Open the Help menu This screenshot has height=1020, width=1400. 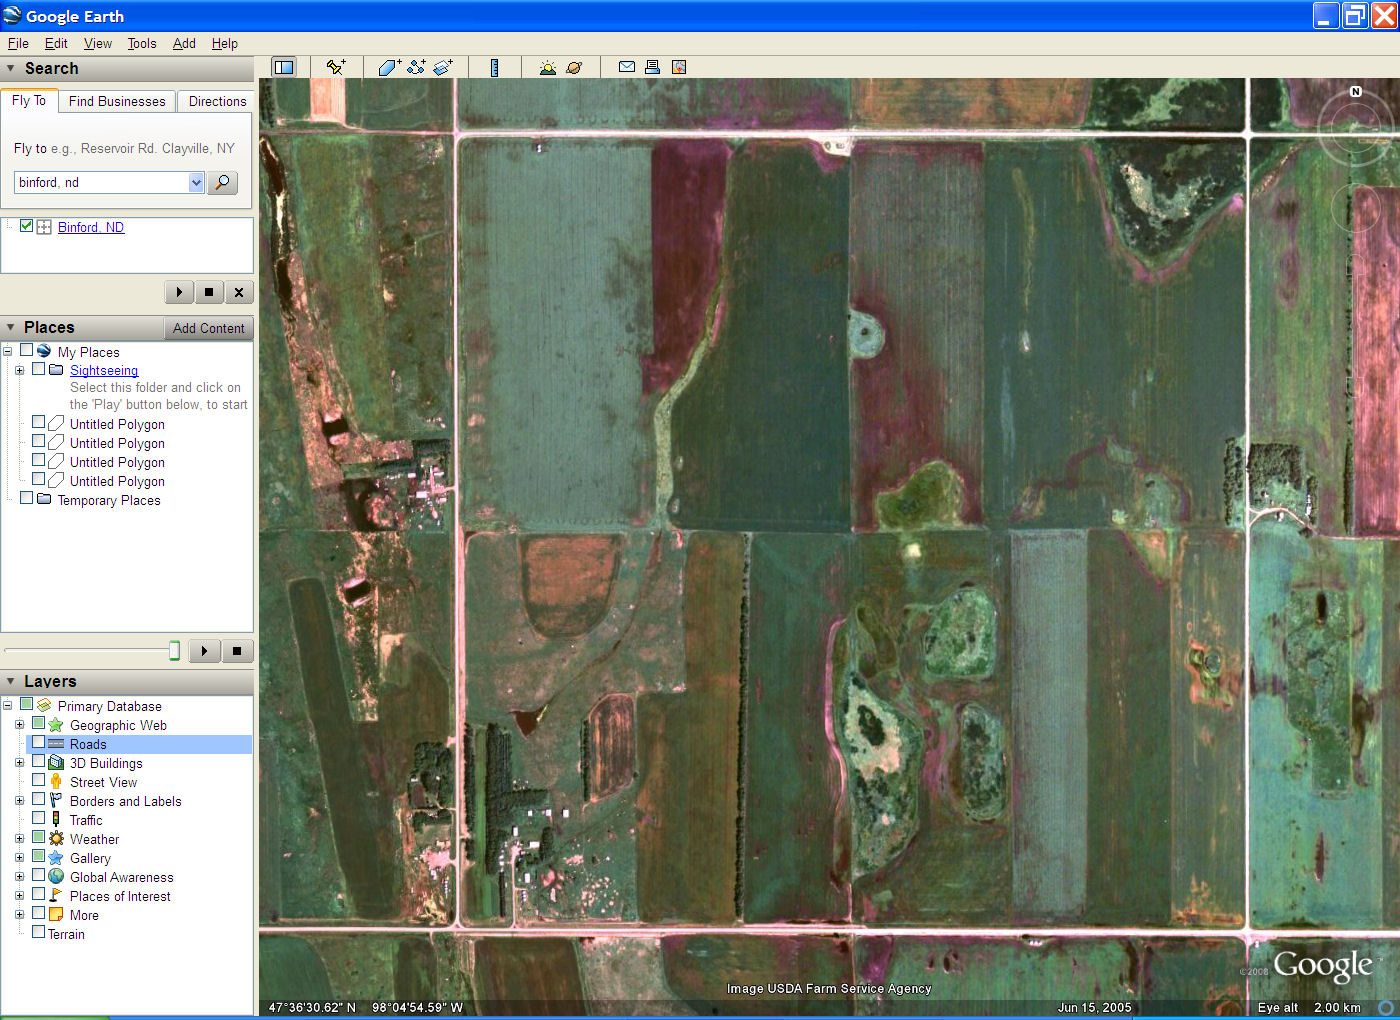click(x=225, y=43)
